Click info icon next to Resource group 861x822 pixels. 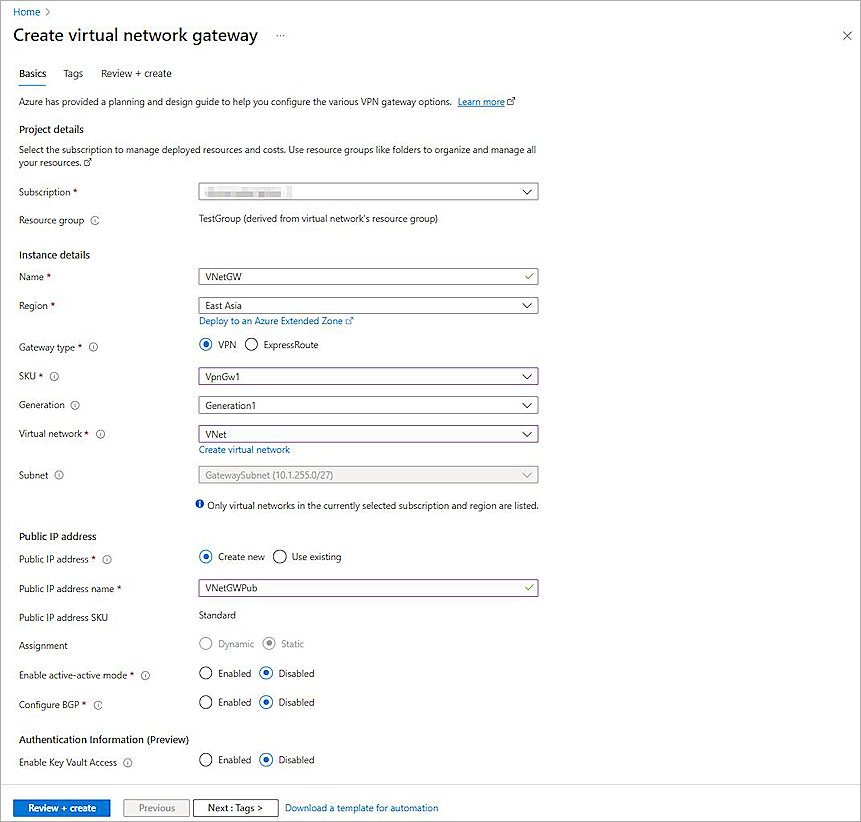click(x=95, y=221)
